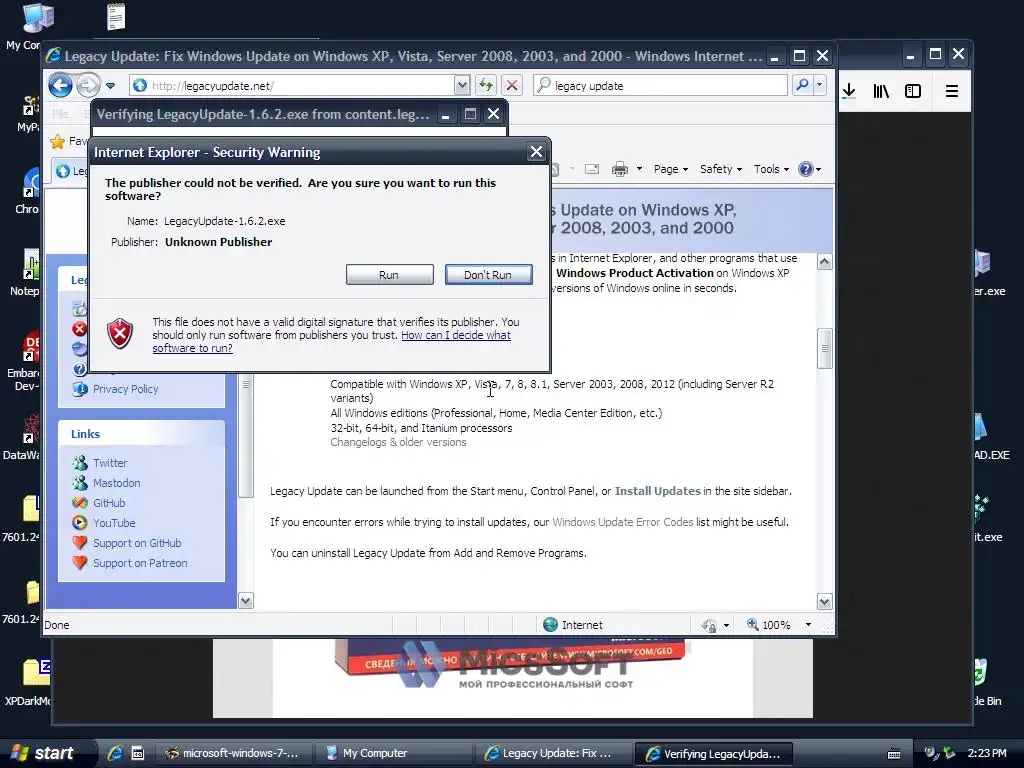Click the Print icon in command bar
Viewport: 1024px width, 768px height.
tap(620, 169)
